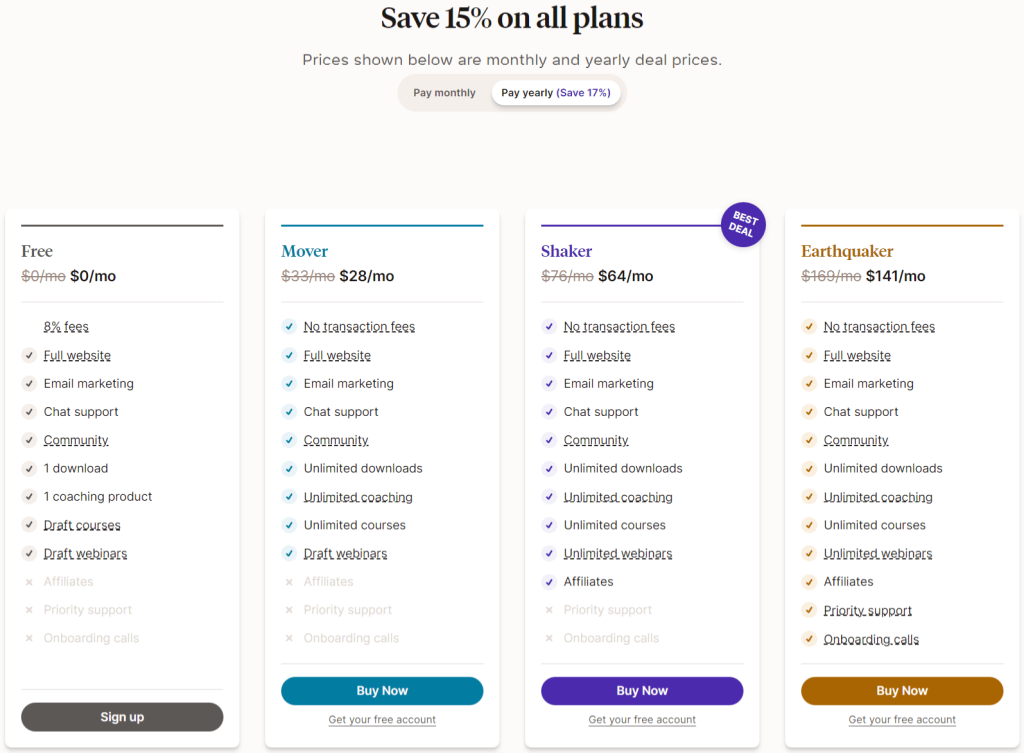This screenshot has height=753, width=1024.
Task: Click checkmark icon beside Mover's No transaction fees
Action: [289, 326]
